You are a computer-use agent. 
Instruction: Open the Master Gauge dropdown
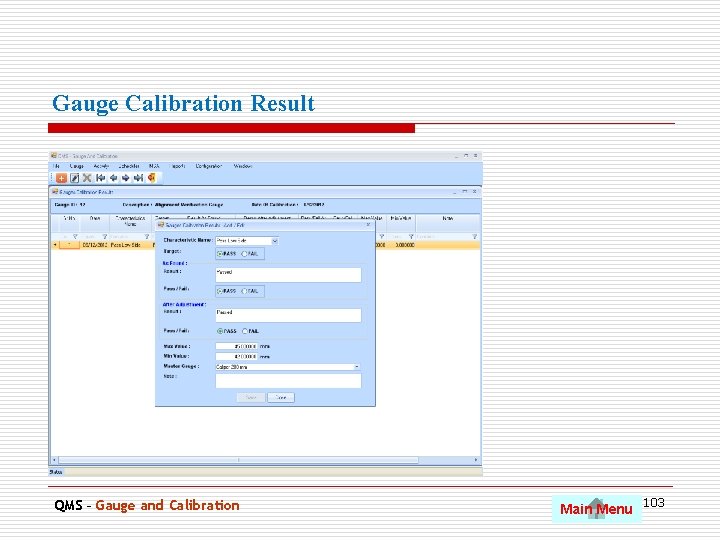[x=357, y=367]
